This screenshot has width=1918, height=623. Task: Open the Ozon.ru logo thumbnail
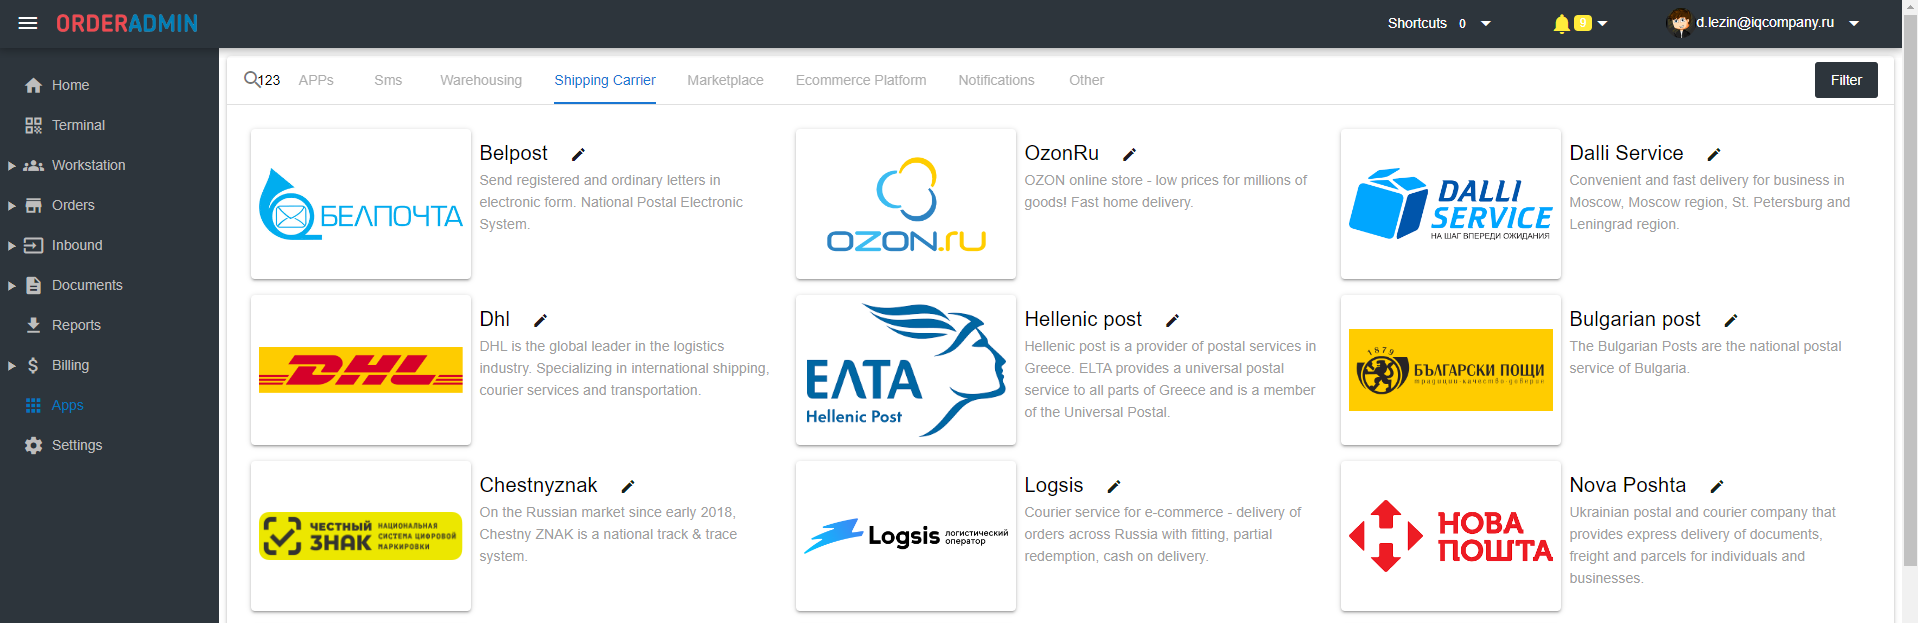[906, 204]
